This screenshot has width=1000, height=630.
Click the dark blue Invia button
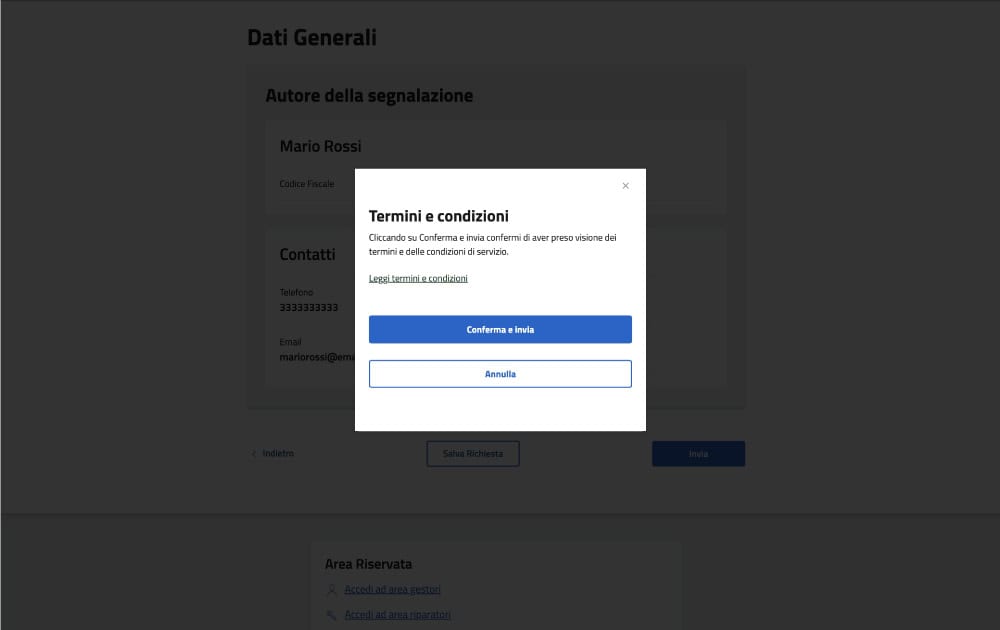698,453
